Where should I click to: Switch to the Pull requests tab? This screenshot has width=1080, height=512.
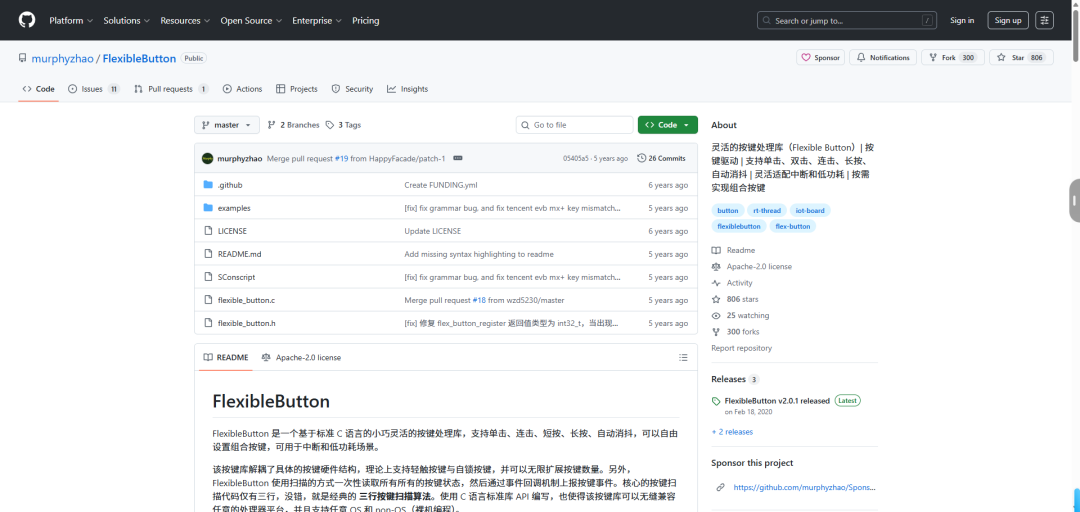(172, 89)
